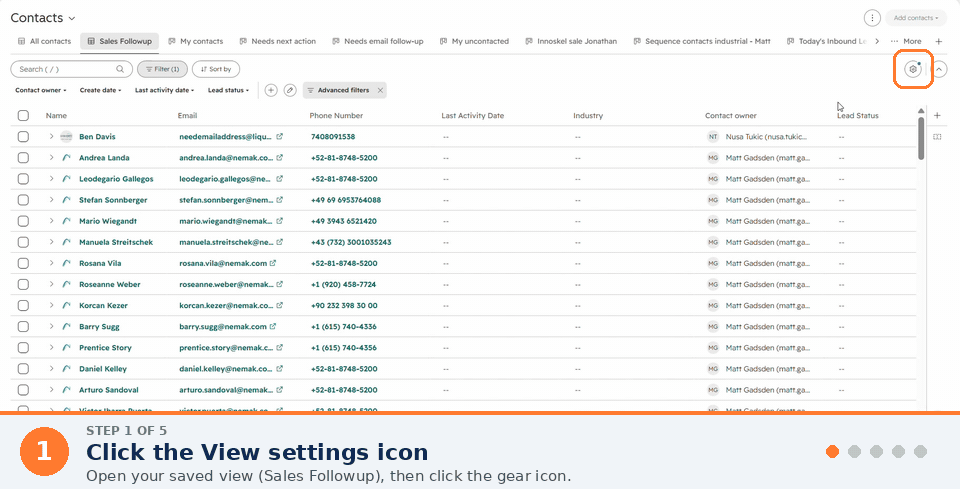960x489 pixels.
Task: Select the checkbox for Mario Wiegandt
Action: click(x=23, y=221)
